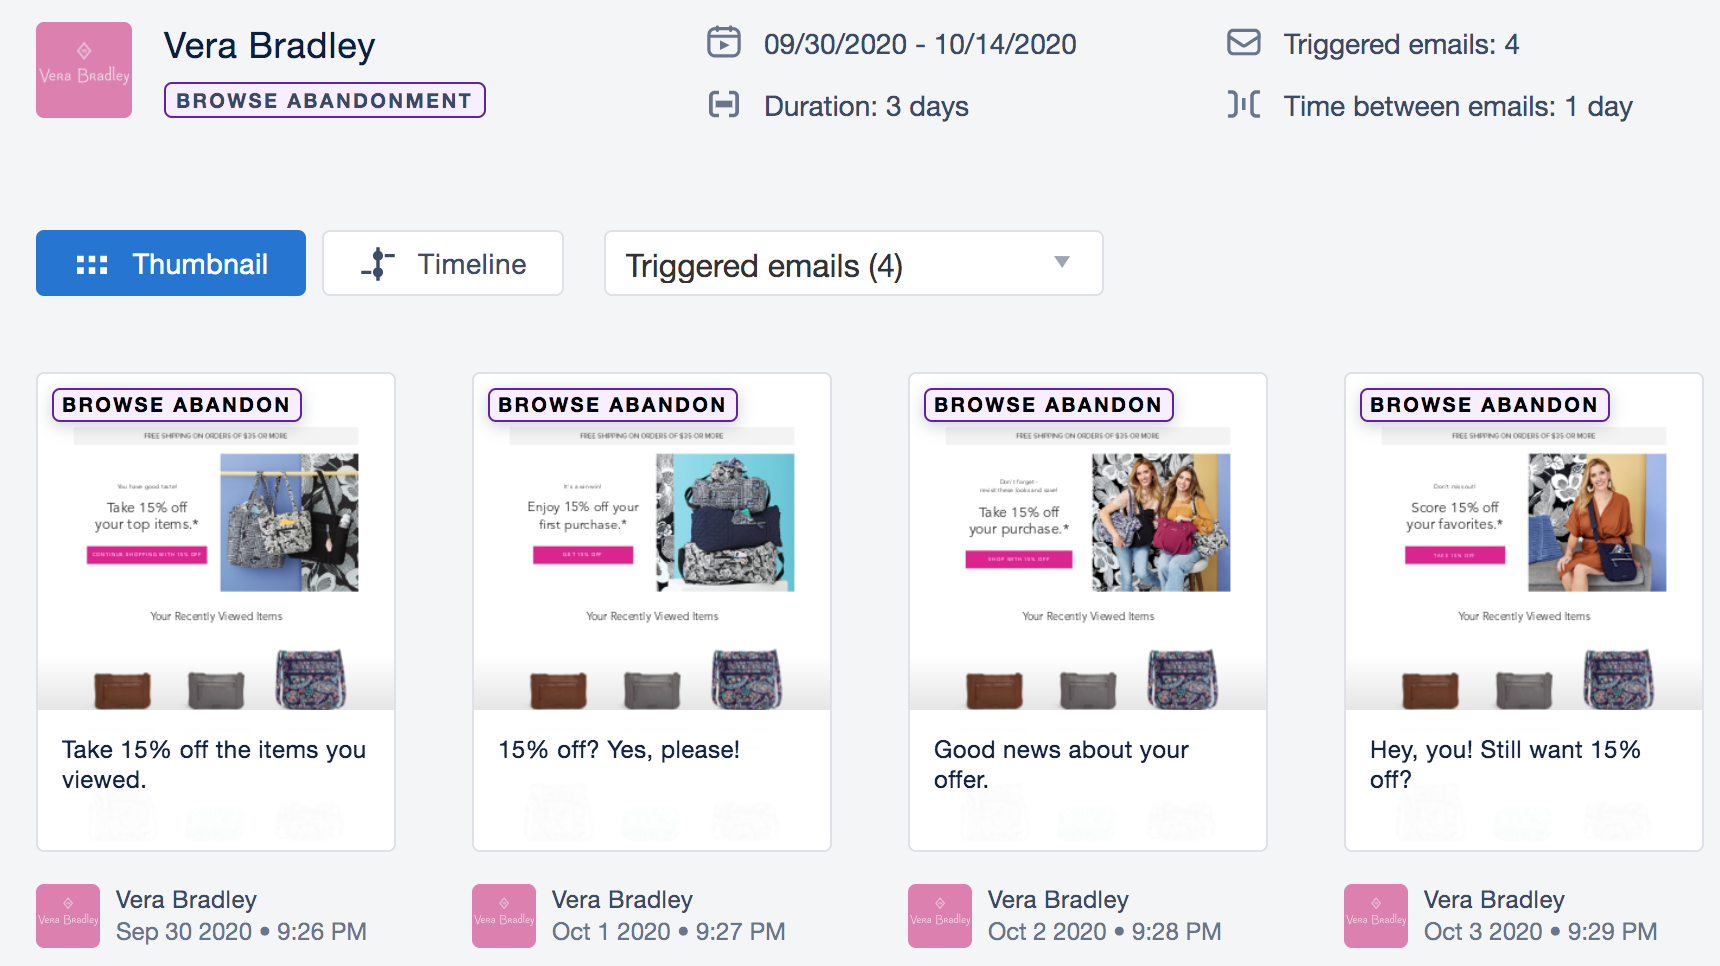Click sender avatar for Sep 30 2020 email
1720x966 pixels.
coord(68,916)
